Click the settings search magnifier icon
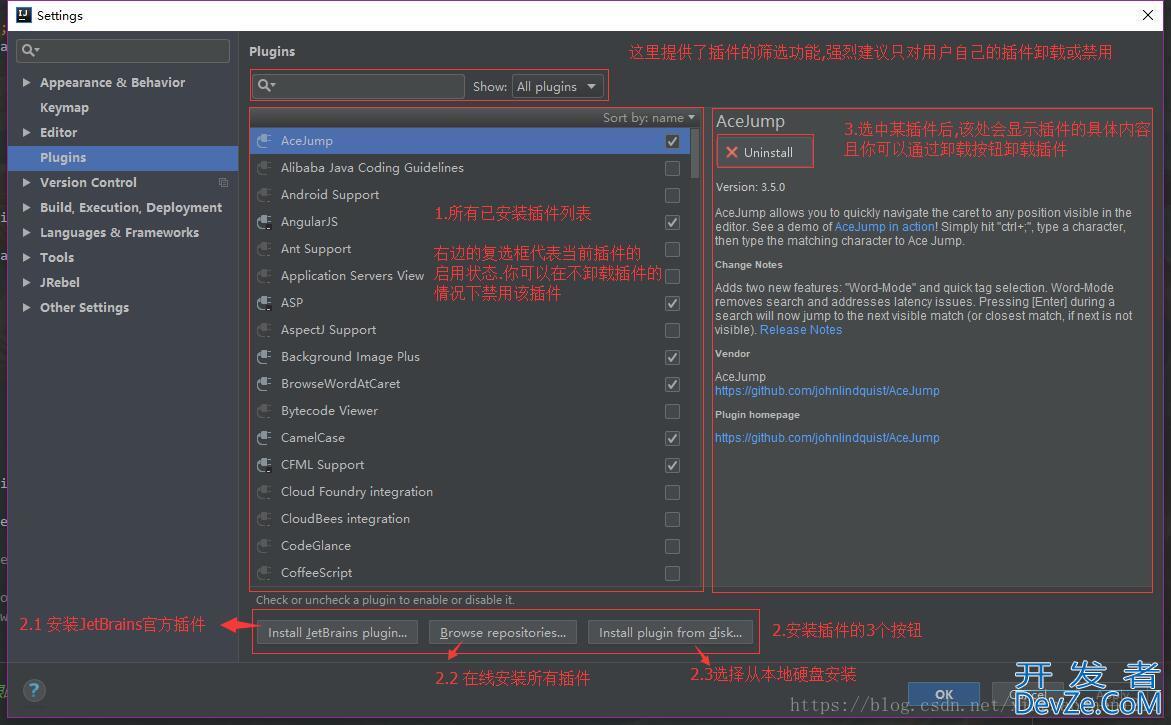The image size is (1171, 725). (x=29, y=50)
